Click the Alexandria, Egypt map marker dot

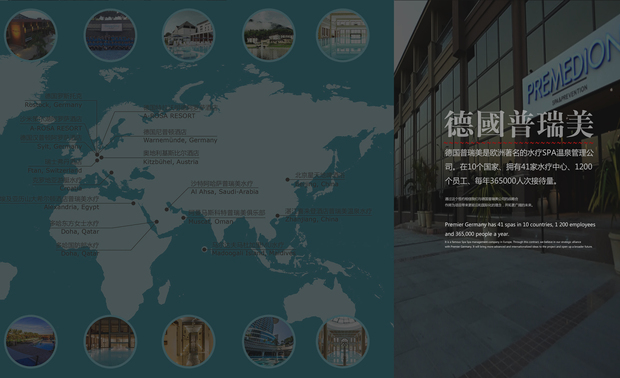click(133, 203)
